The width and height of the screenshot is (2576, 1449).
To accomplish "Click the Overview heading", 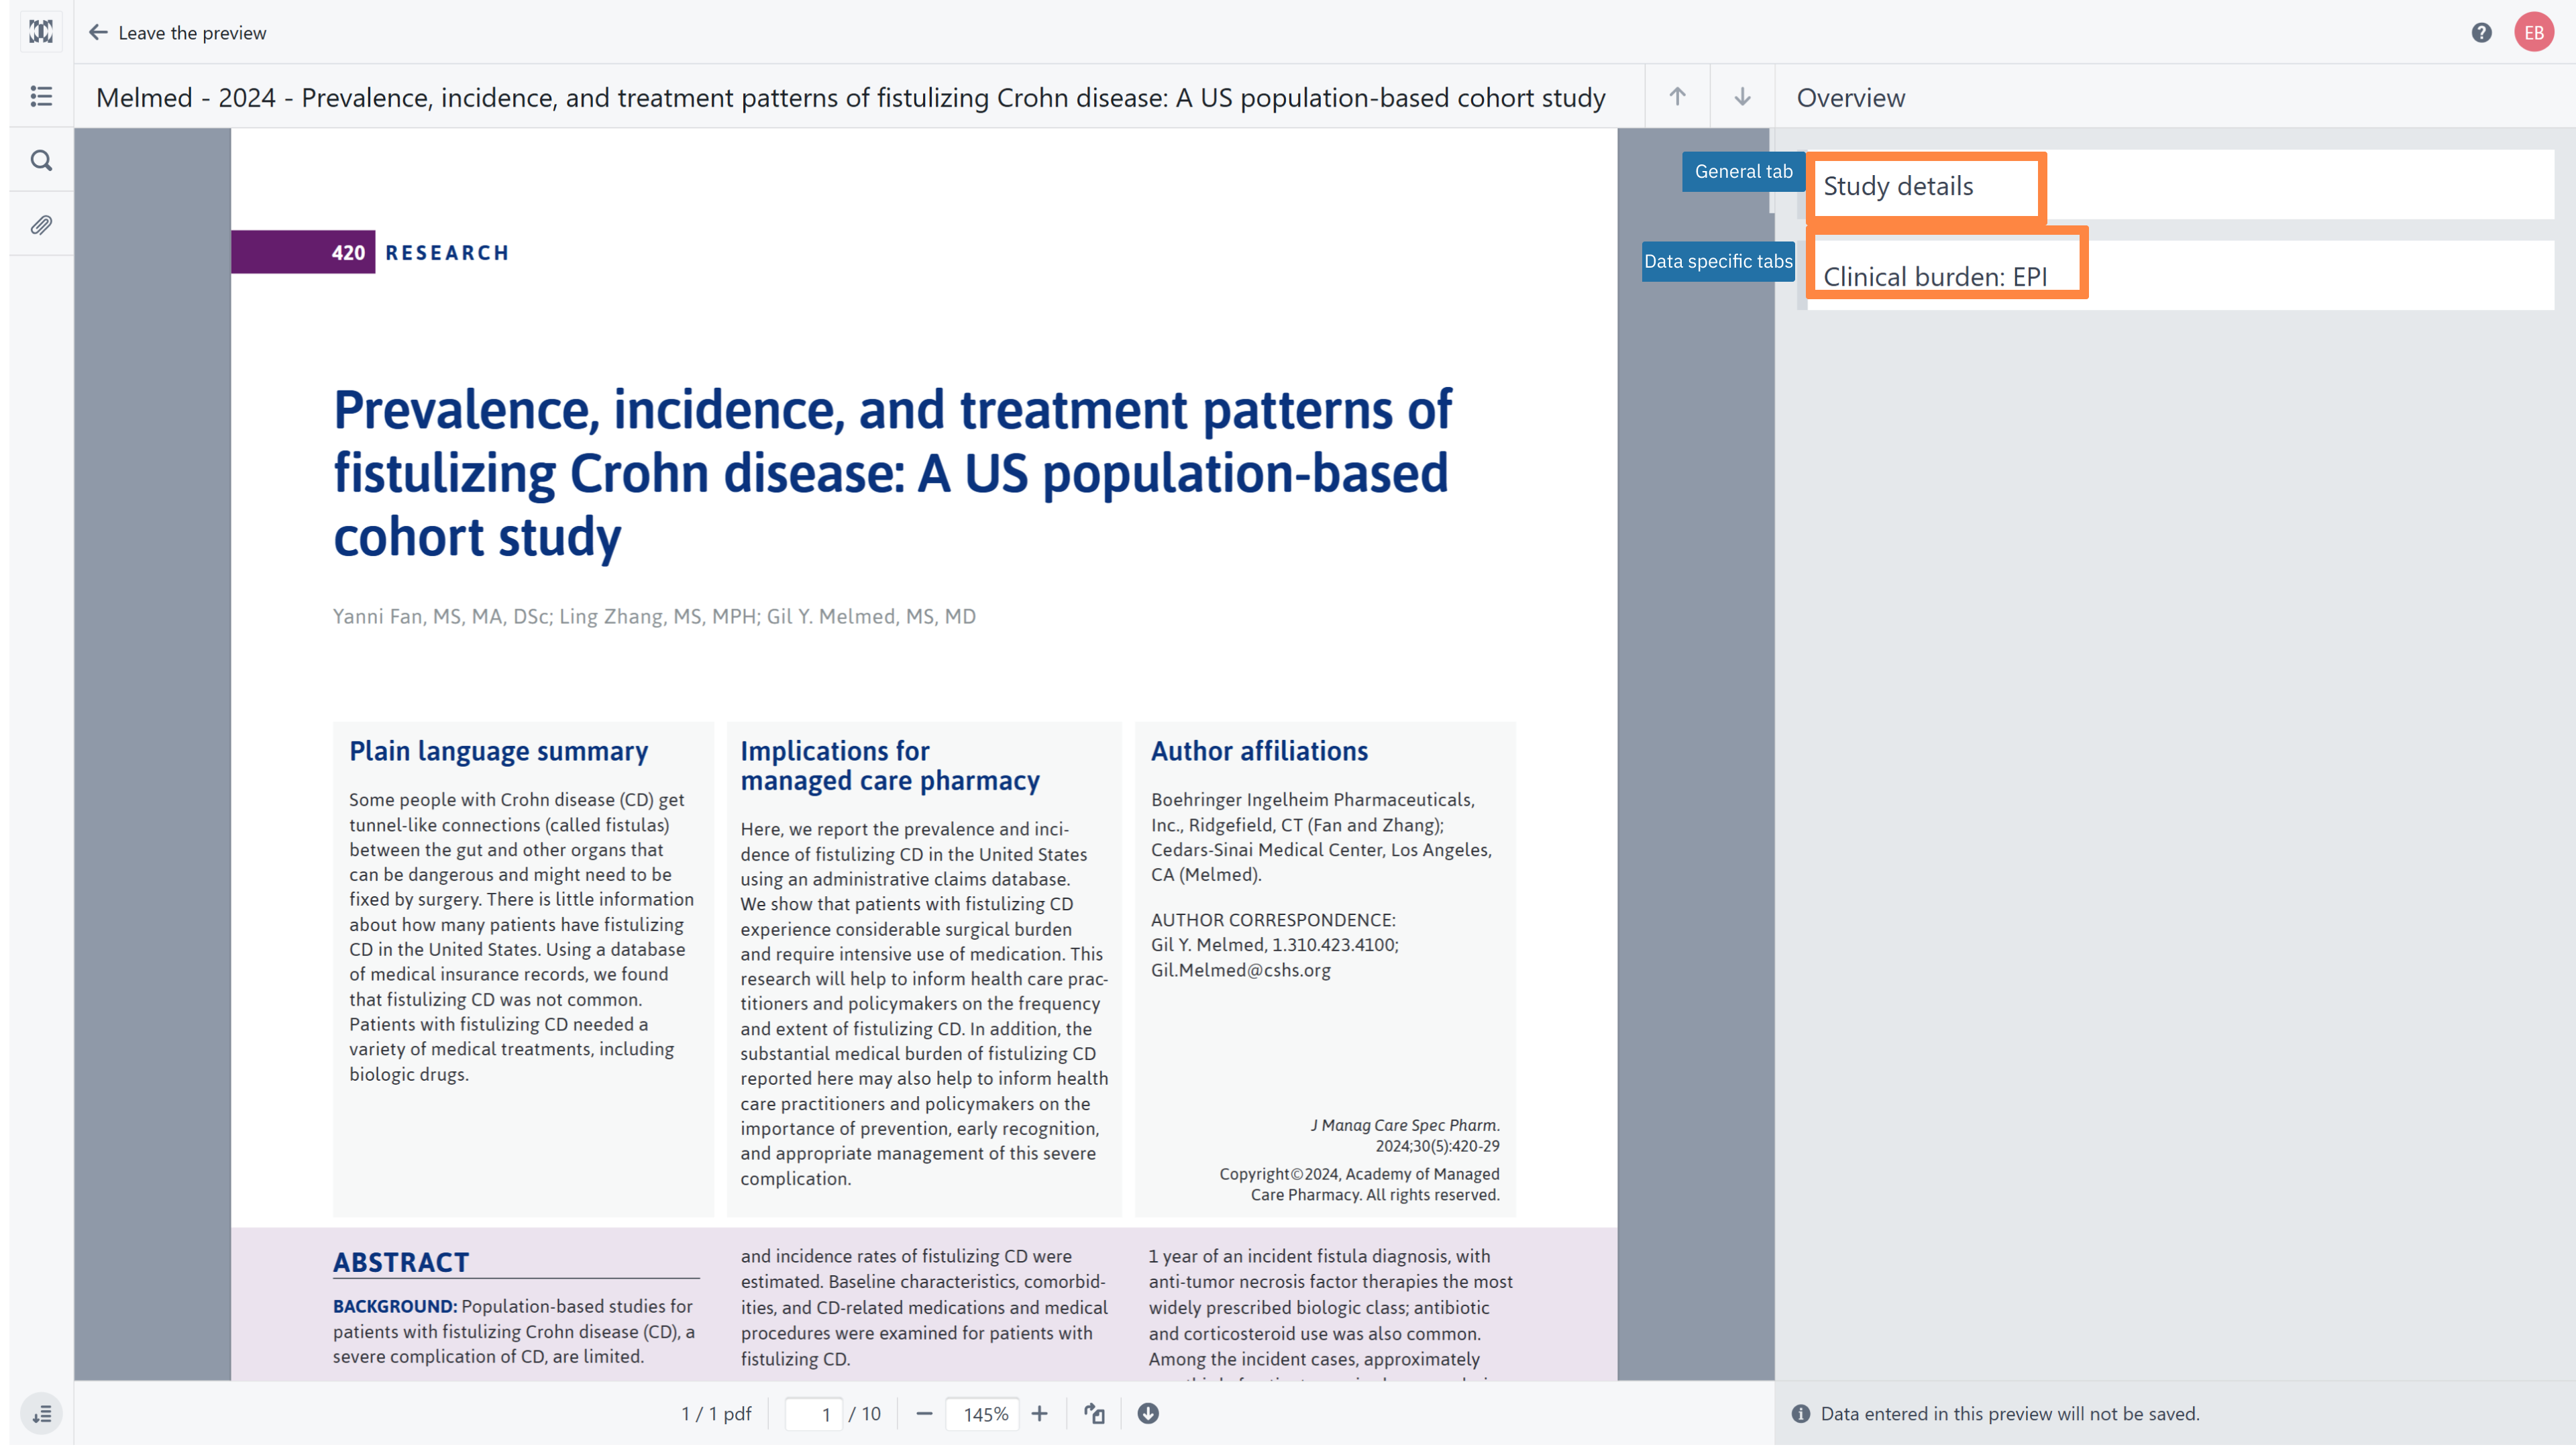I will click(x=1850, y=97).
